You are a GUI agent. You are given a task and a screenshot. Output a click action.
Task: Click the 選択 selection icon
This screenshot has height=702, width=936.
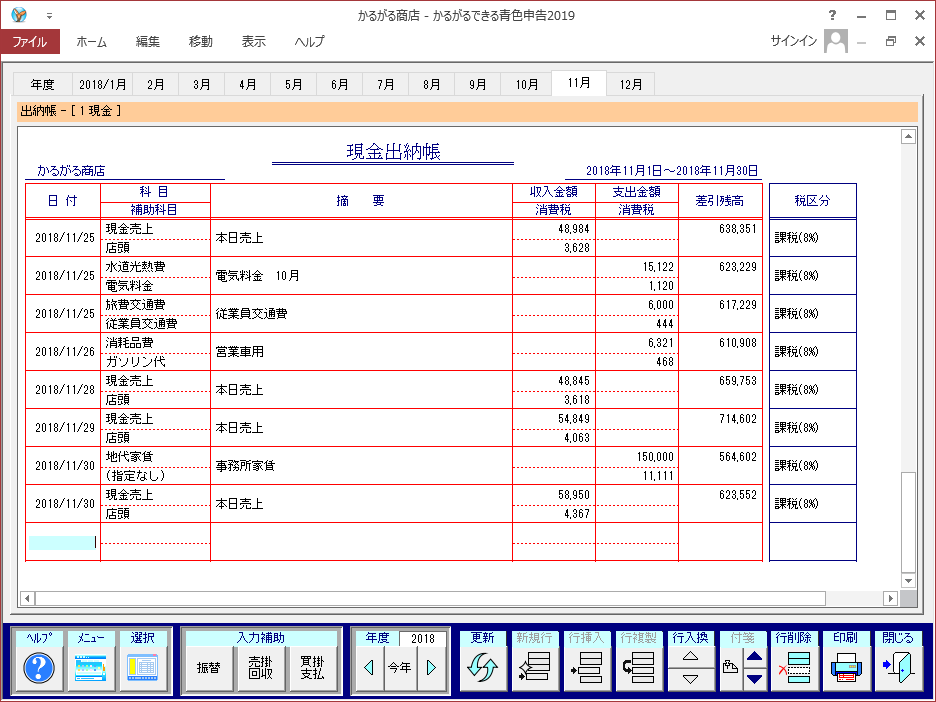(x=143, y=668)
